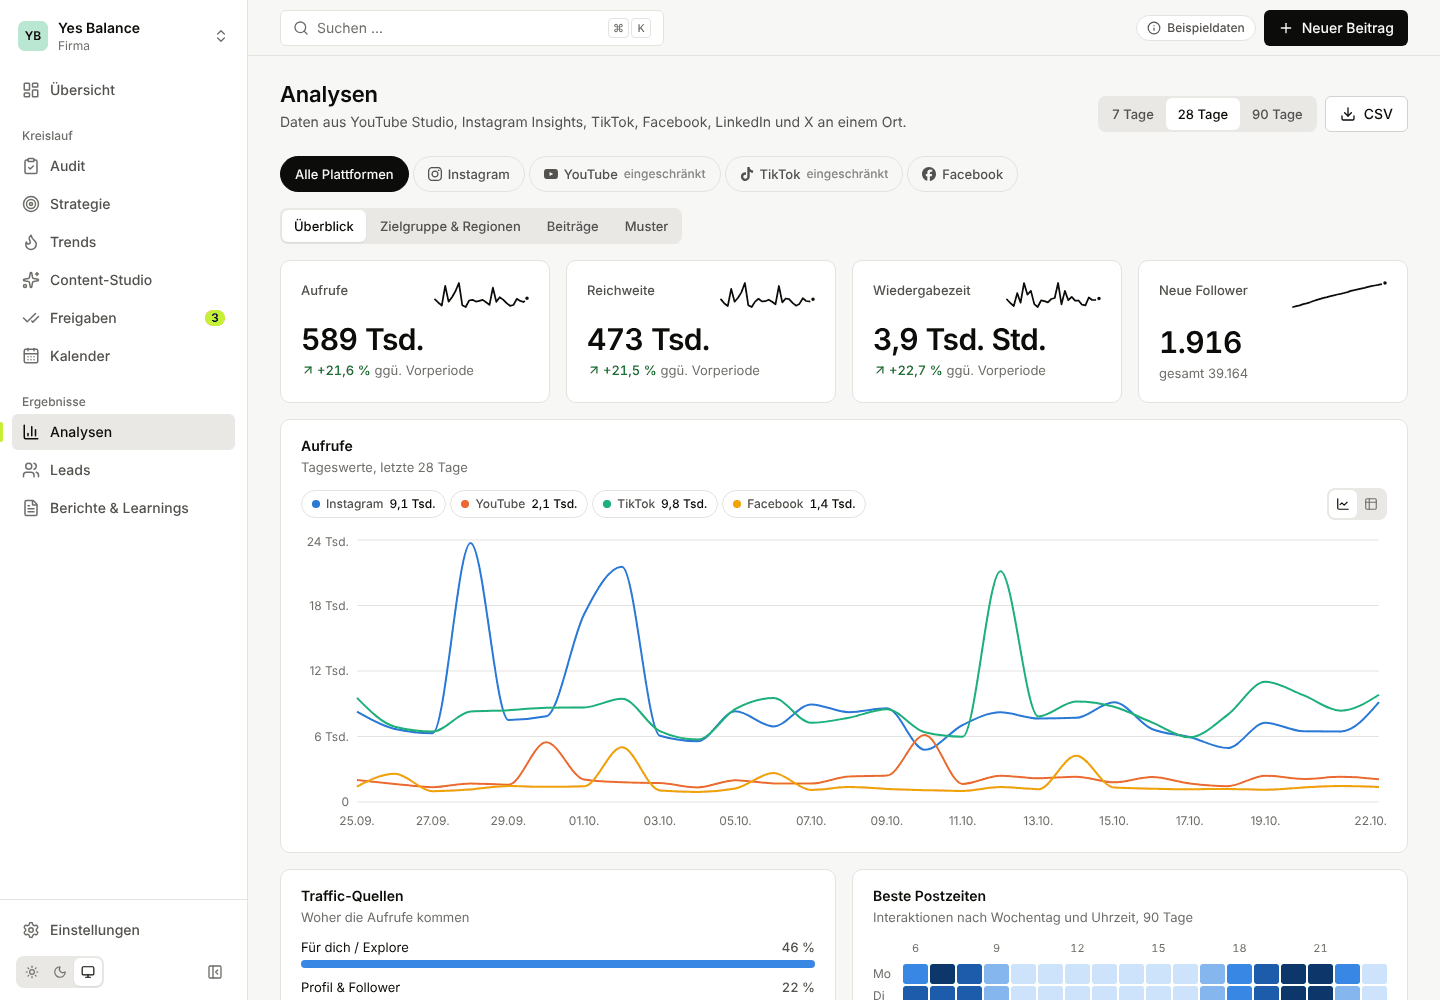1440x1000 pixels.
Task: Click the Audit clipboard icon
Action: 31,166
